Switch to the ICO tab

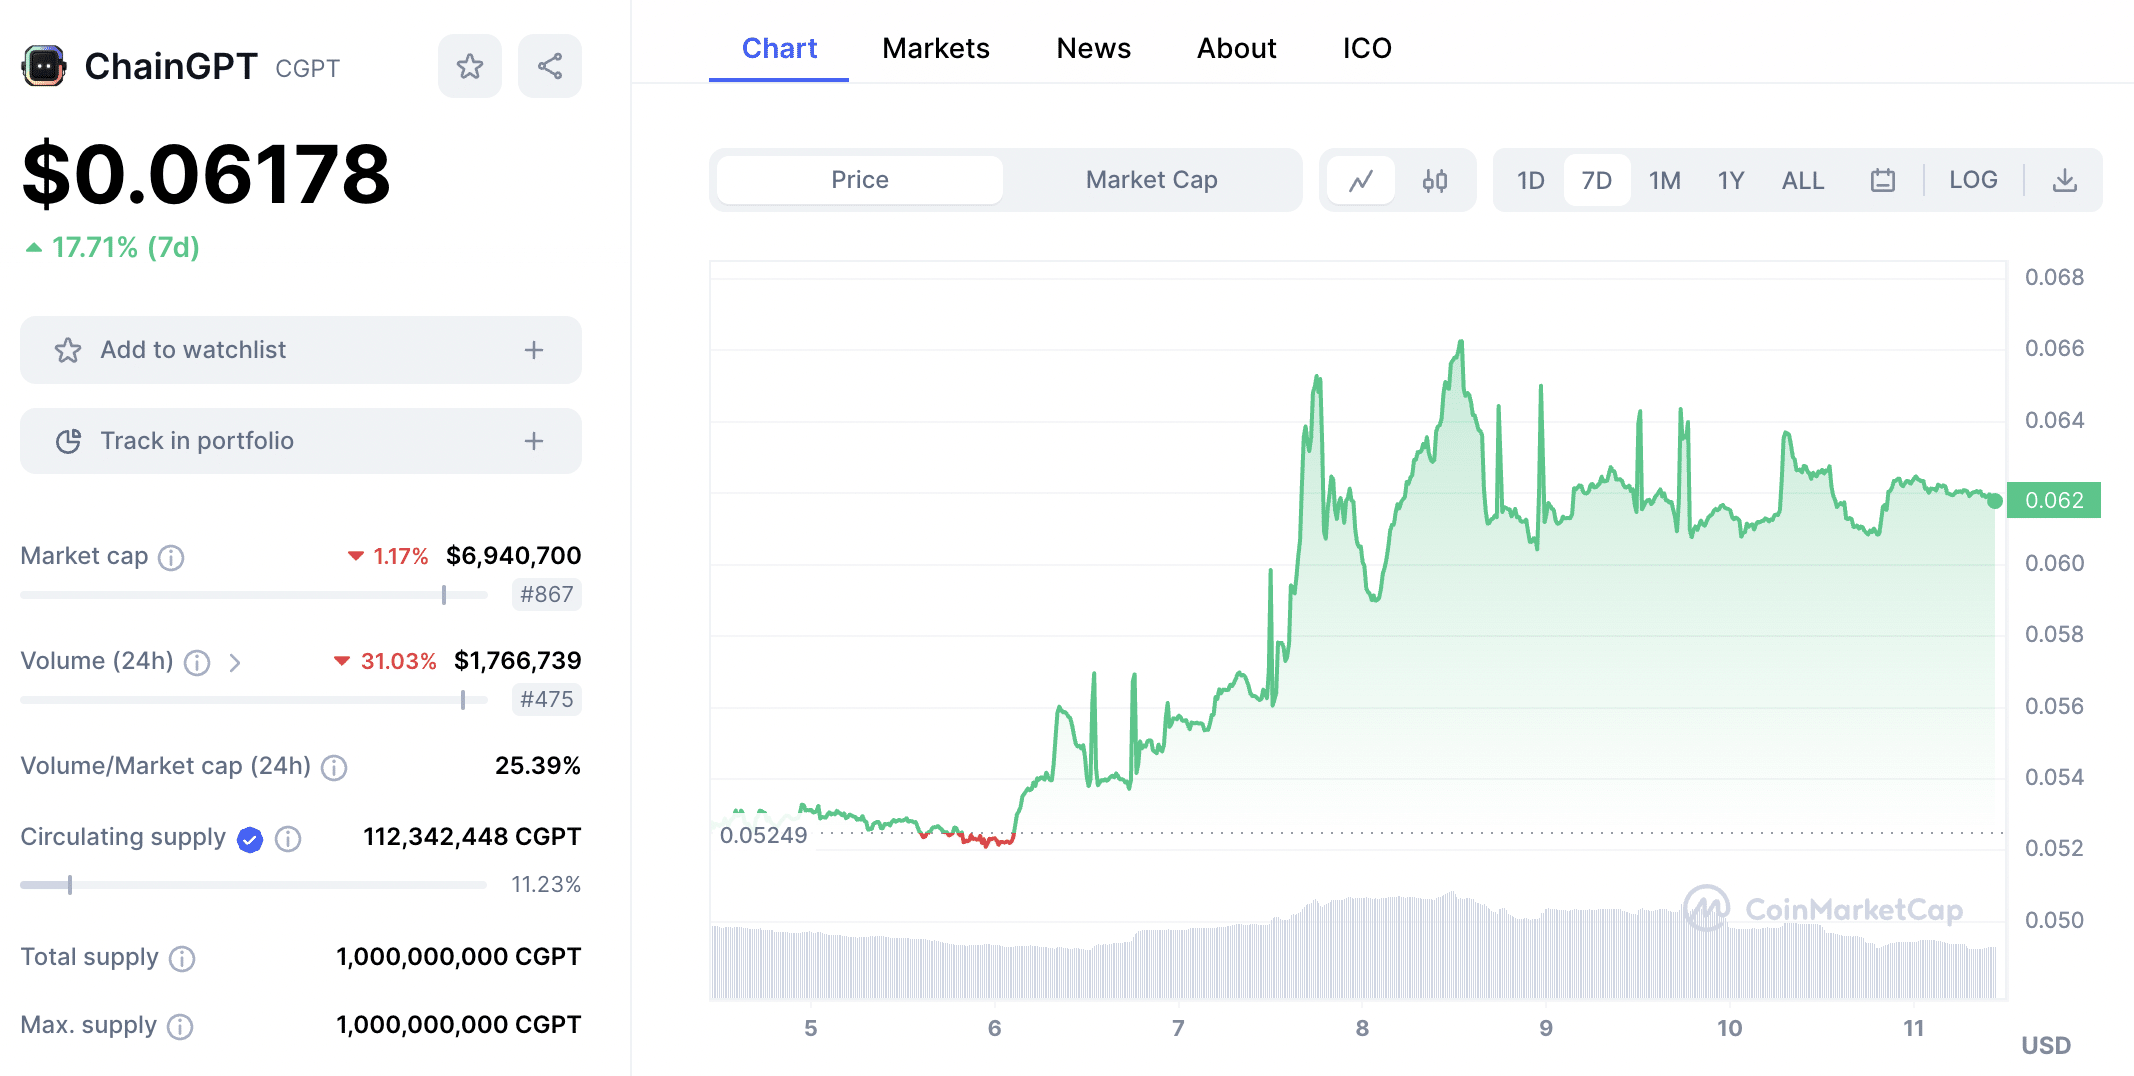click(x=1367, y=48)
